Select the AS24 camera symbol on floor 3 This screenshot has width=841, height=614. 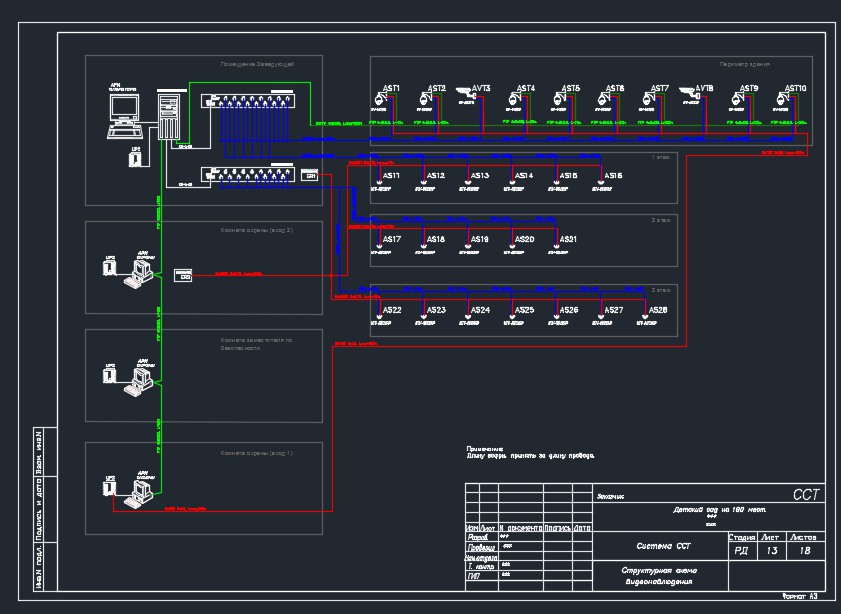tap(468, 317)
